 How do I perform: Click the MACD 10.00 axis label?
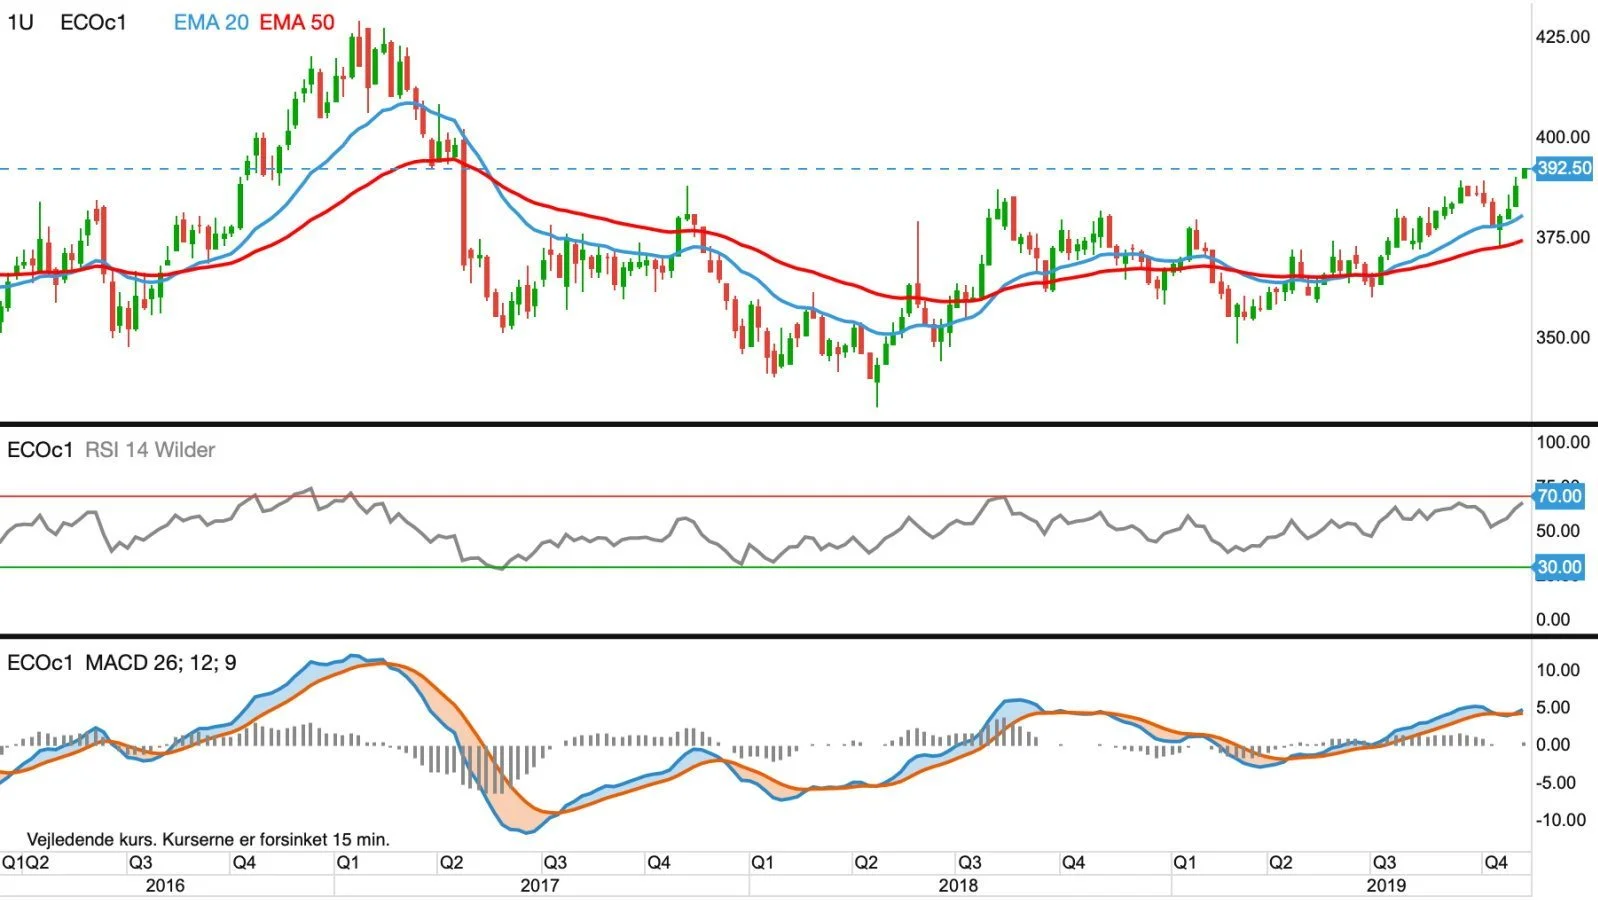click(x=1558, y=670)
